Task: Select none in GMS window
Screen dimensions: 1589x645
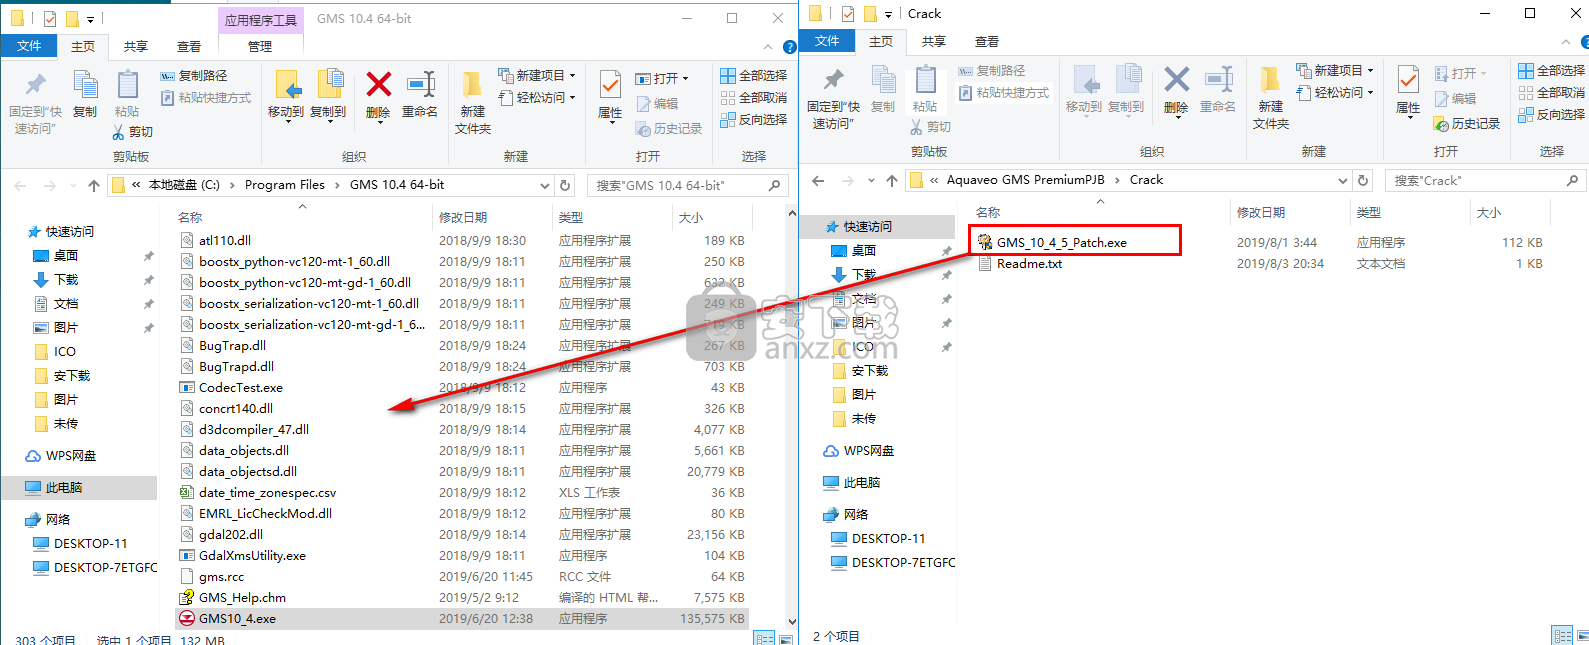Action: [753, 98]
